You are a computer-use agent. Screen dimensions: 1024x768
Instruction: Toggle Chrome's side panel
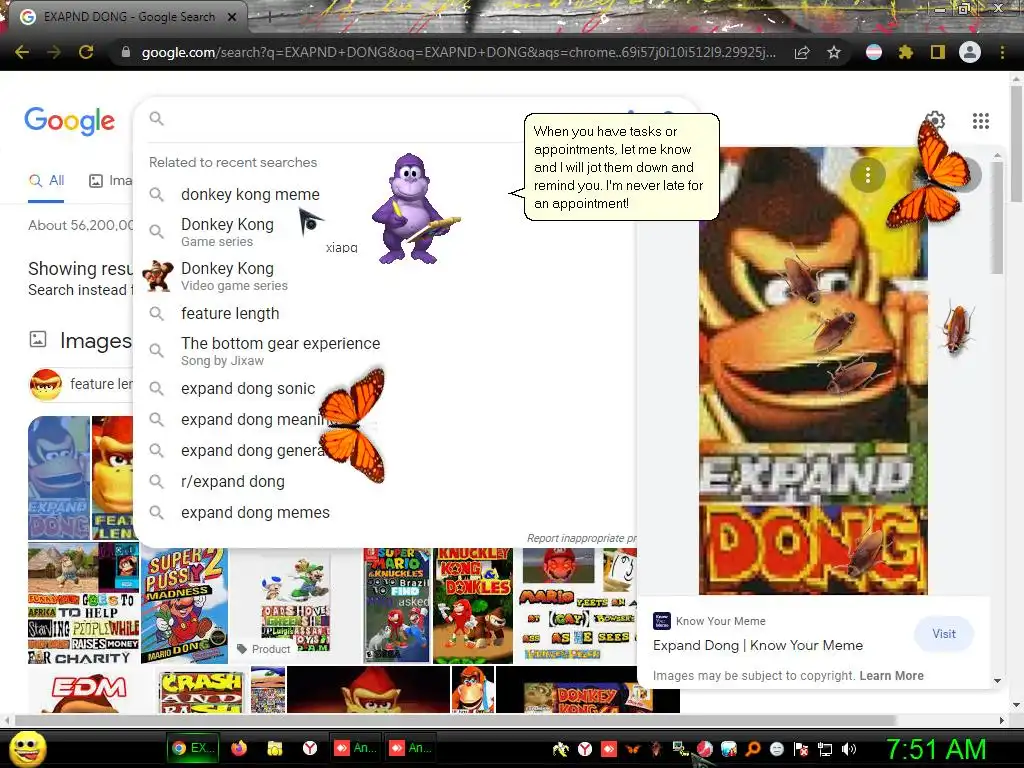(938, 52)
